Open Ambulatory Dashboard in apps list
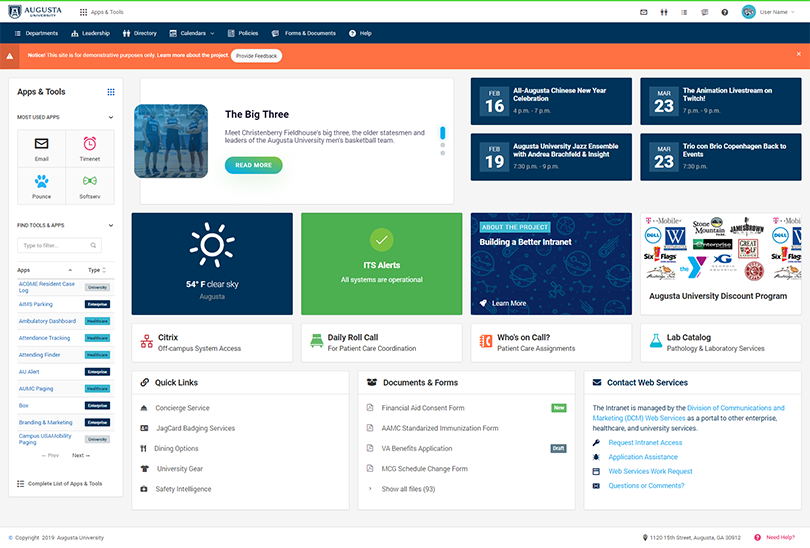Image resolution: width=810 pixels, height=548 pixels. pos(47,321)
